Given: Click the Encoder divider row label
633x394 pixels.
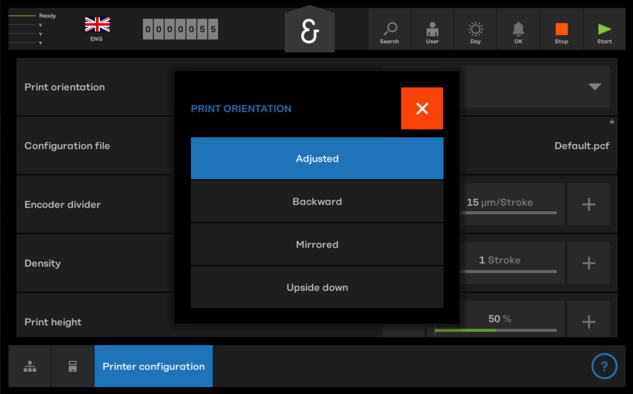Looking at the screenshot, I should [63, 204].
